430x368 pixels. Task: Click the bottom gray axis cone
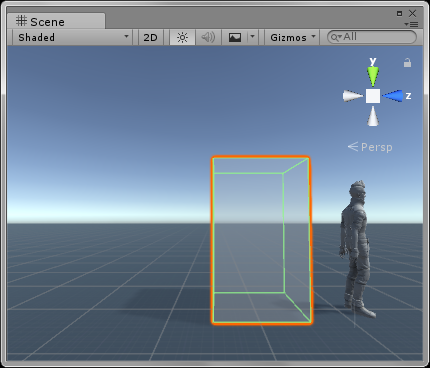[373, 116]
